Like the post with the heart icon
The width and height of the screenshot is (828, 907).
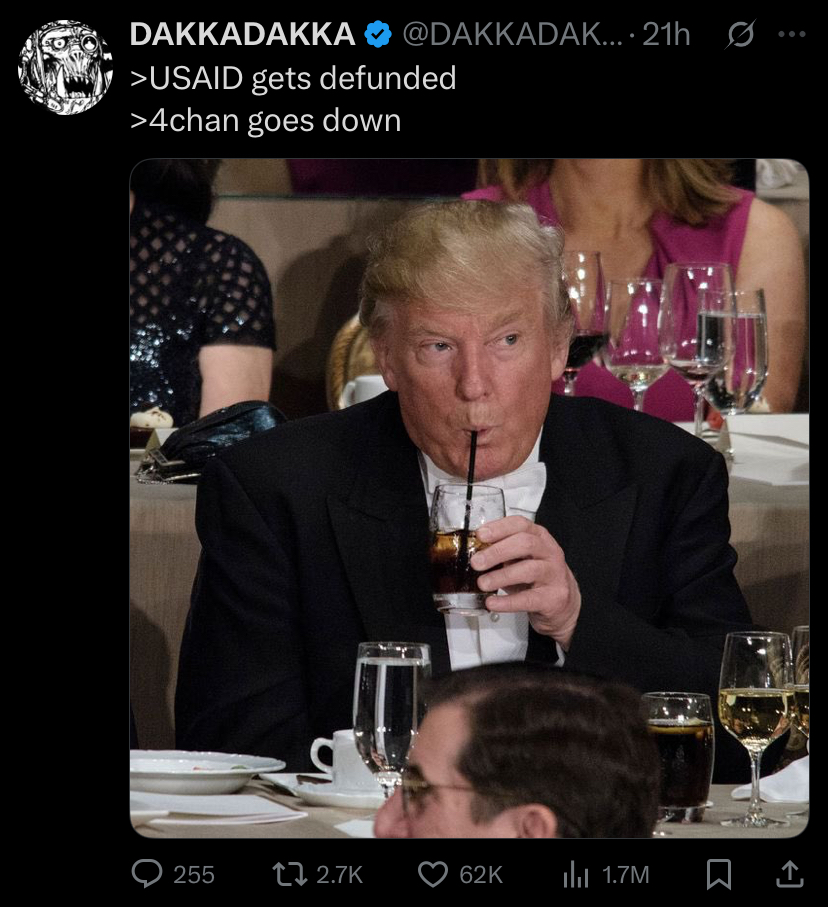click(433, 873)
